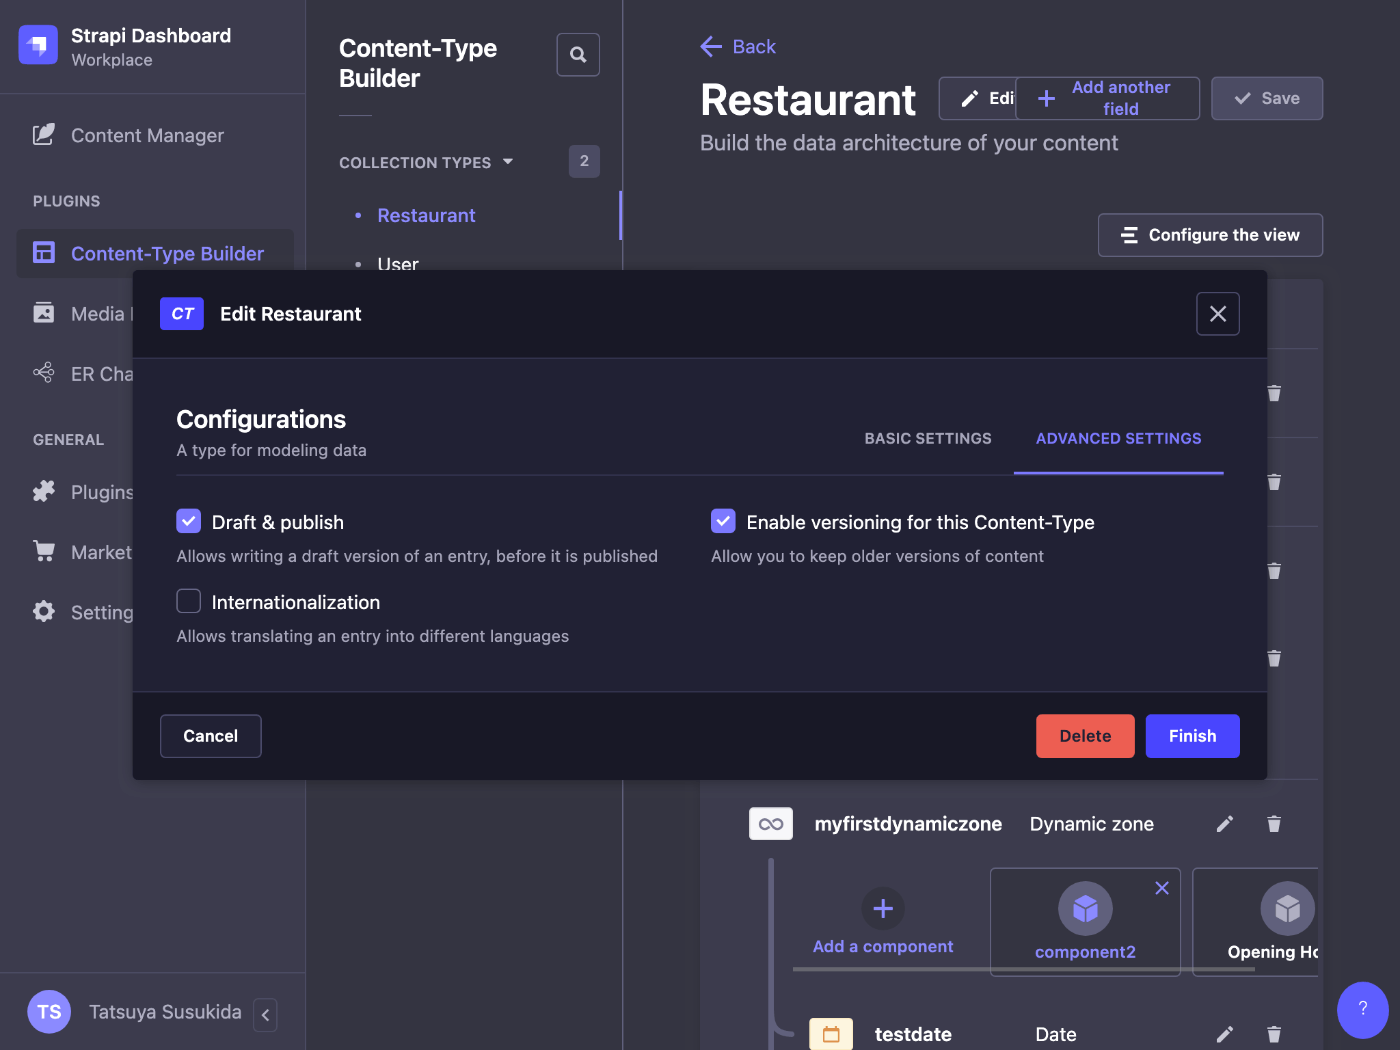Remove component2 with its X
1400x1050 pixels.
pos(1162,888)
